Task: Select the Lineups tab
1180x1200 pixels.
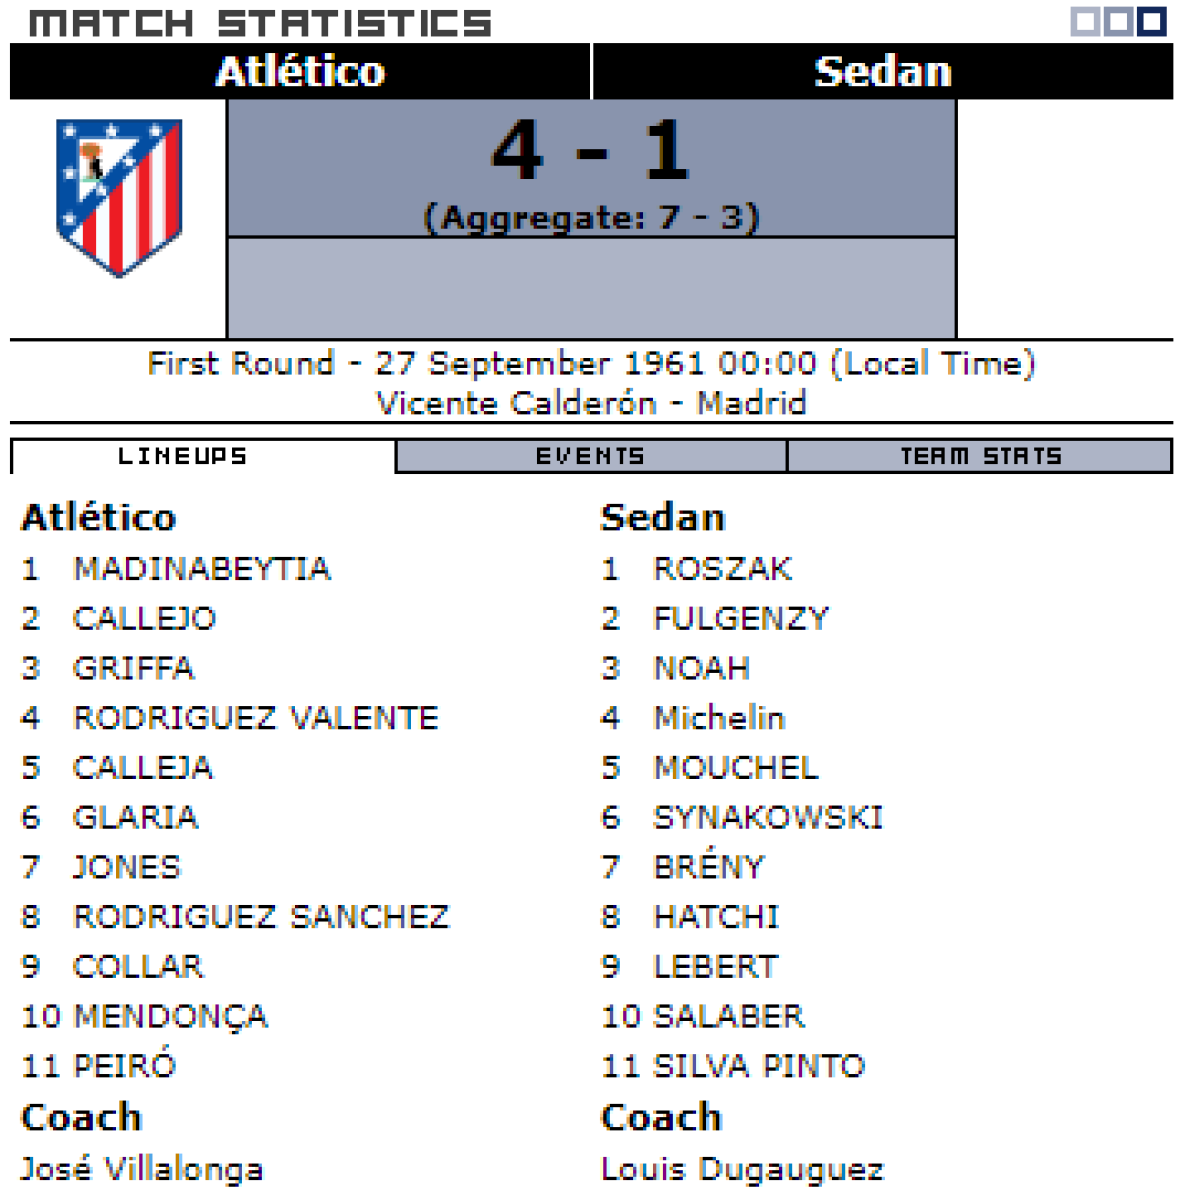Action: coord(183,457)
